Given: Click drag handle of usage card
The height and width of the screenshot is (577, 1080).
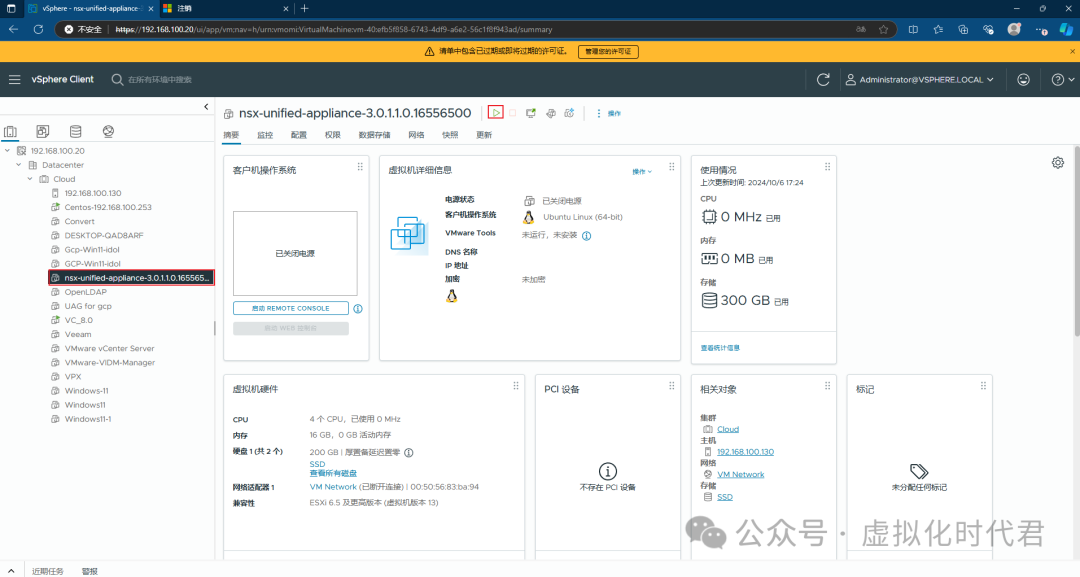Looking at the screenshot, I should pyautogui.click(x=827, y=167).
